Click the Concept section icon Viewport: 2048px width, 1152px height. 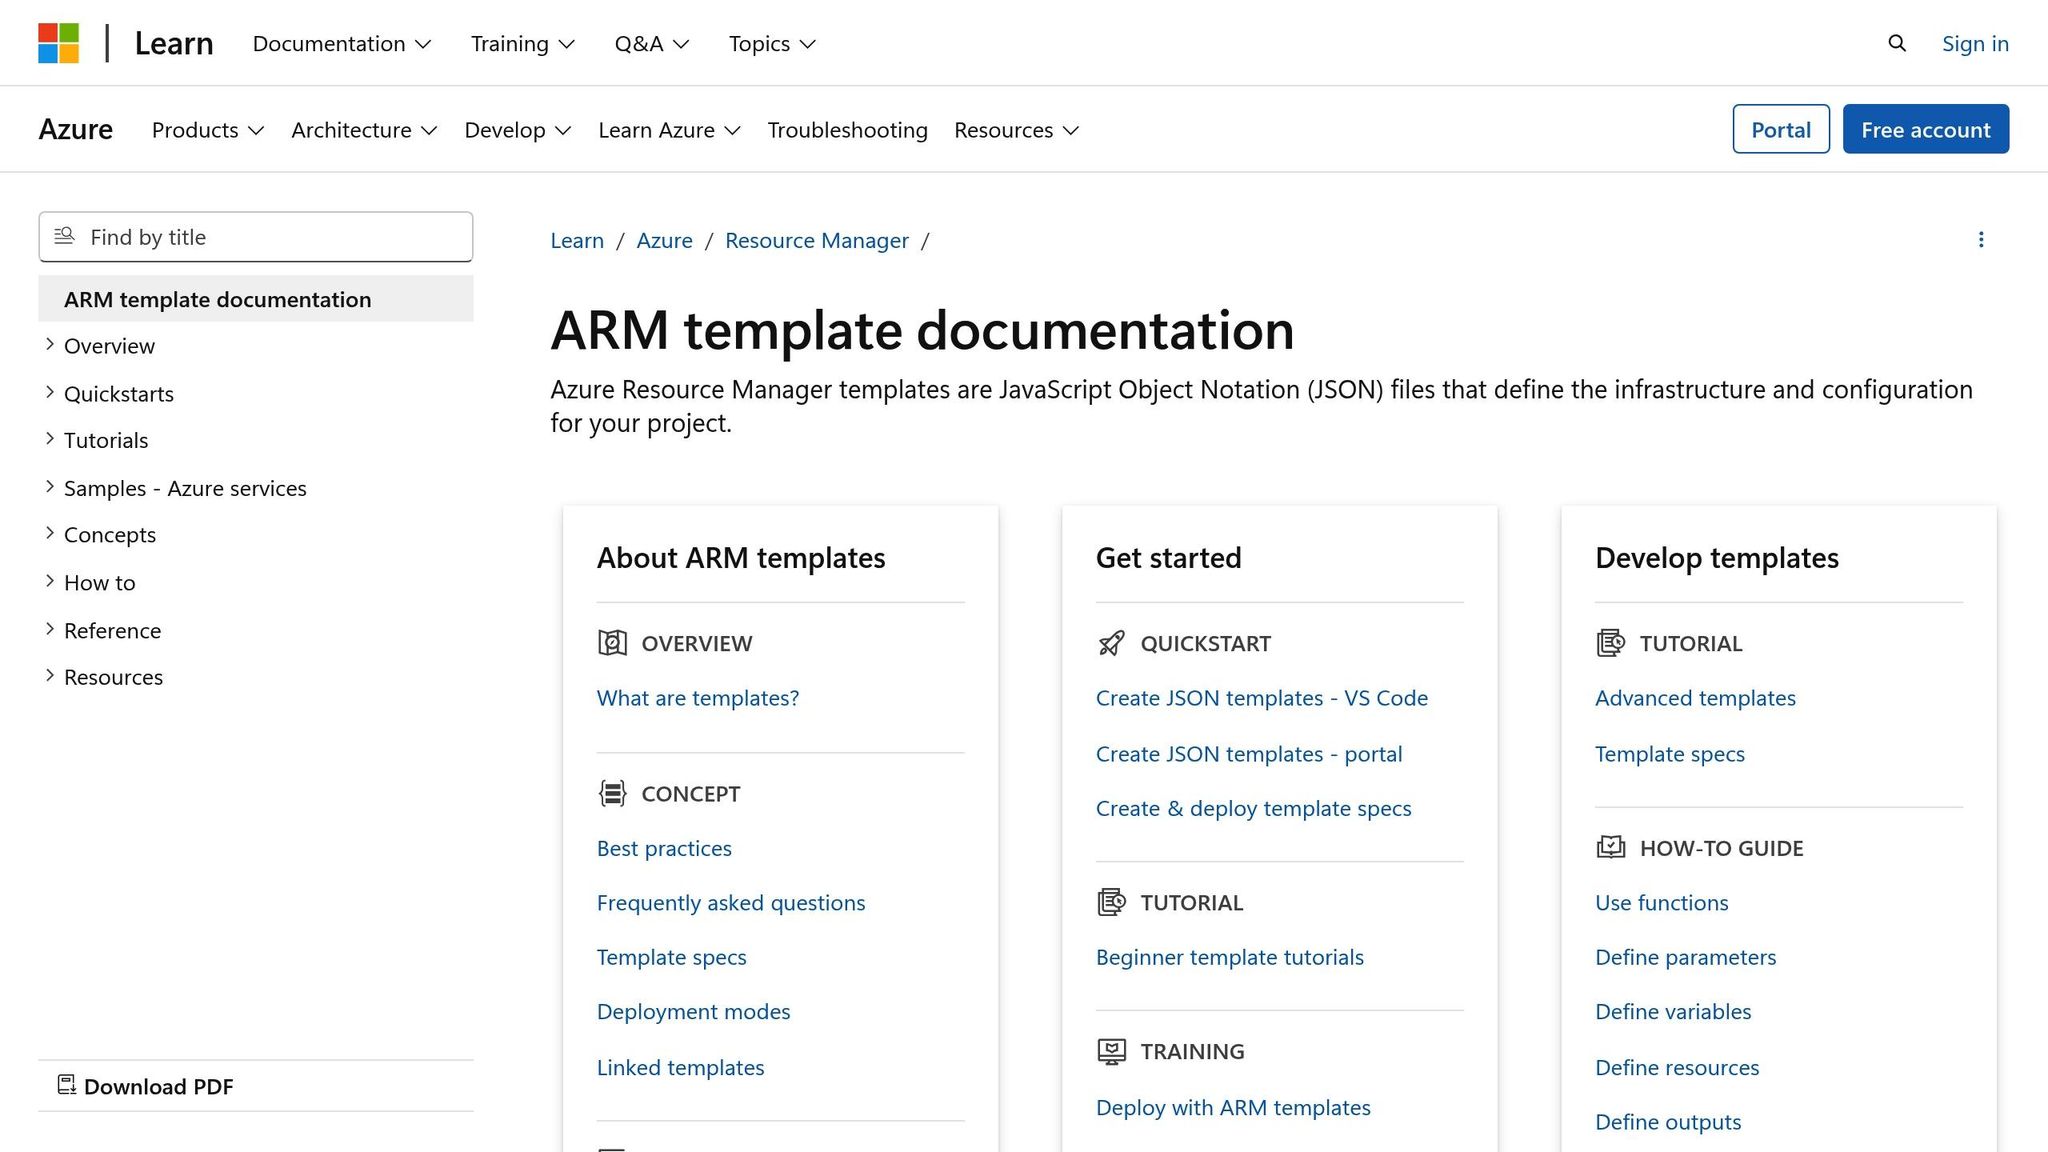pyautogui.click(x=612, y=793)
